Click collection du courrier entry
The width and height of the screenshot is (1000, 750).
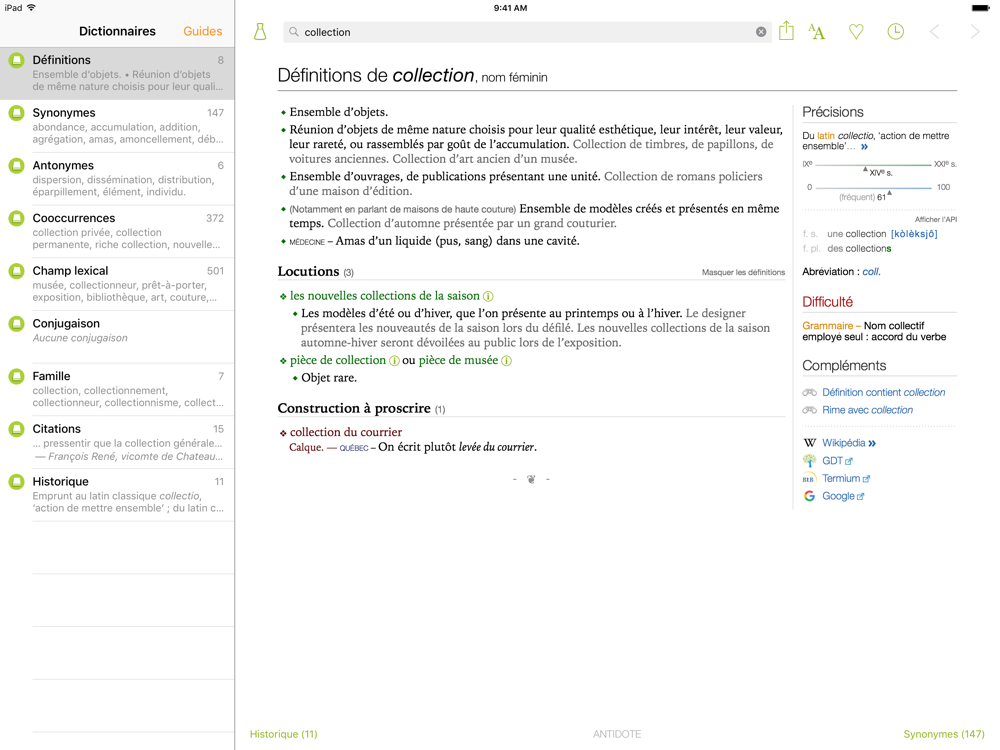tap(346, 432)
